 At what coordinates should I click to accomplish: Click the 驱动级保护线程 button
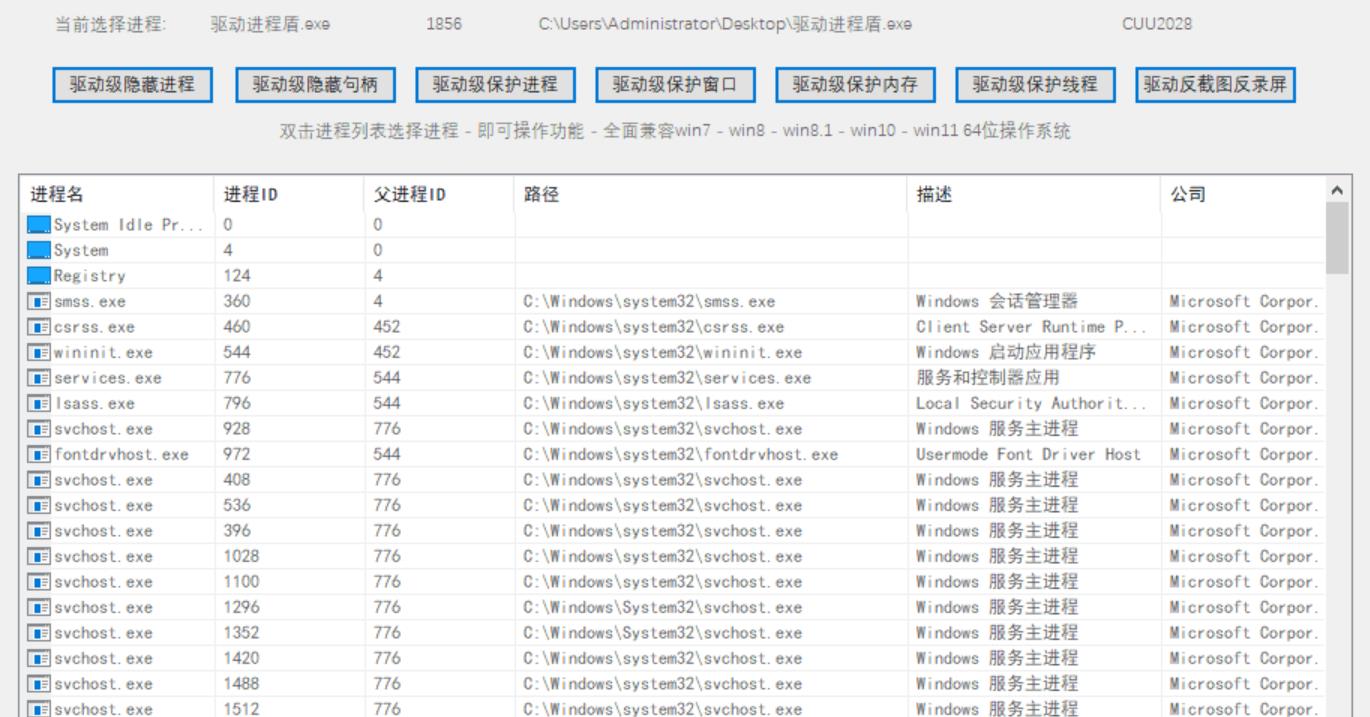click(x=1035, y=85)
